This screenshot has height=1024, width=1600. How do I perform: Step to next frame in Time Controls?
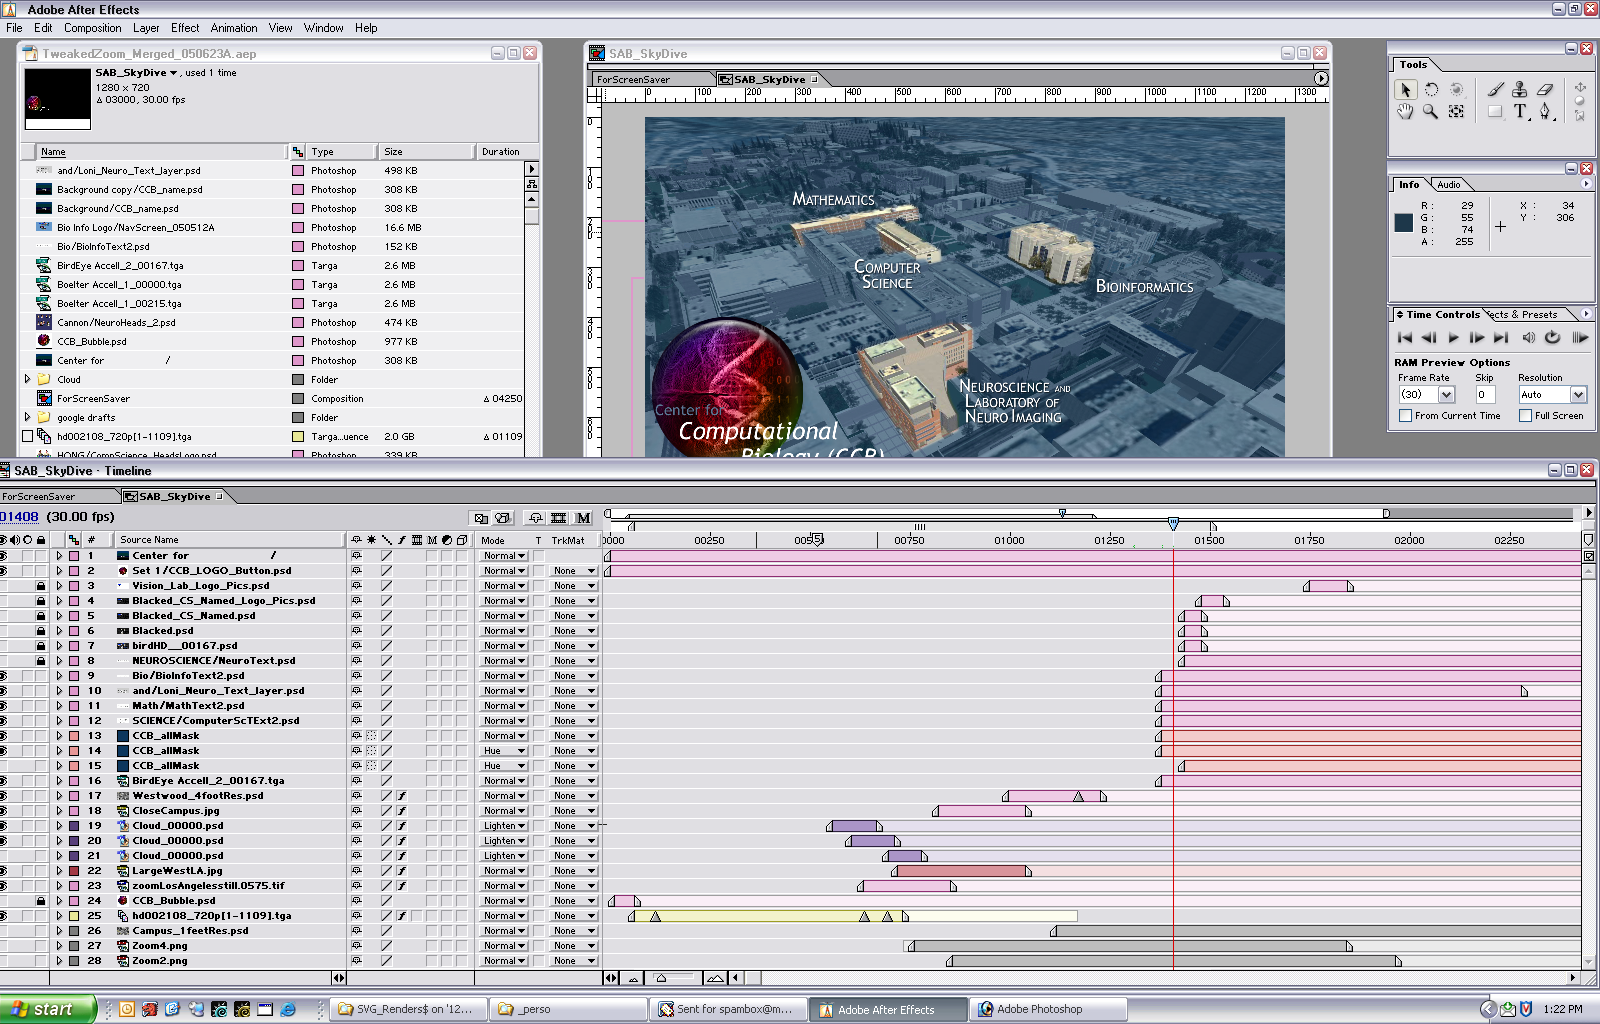pyautogui.click(x=1477, y=338)
